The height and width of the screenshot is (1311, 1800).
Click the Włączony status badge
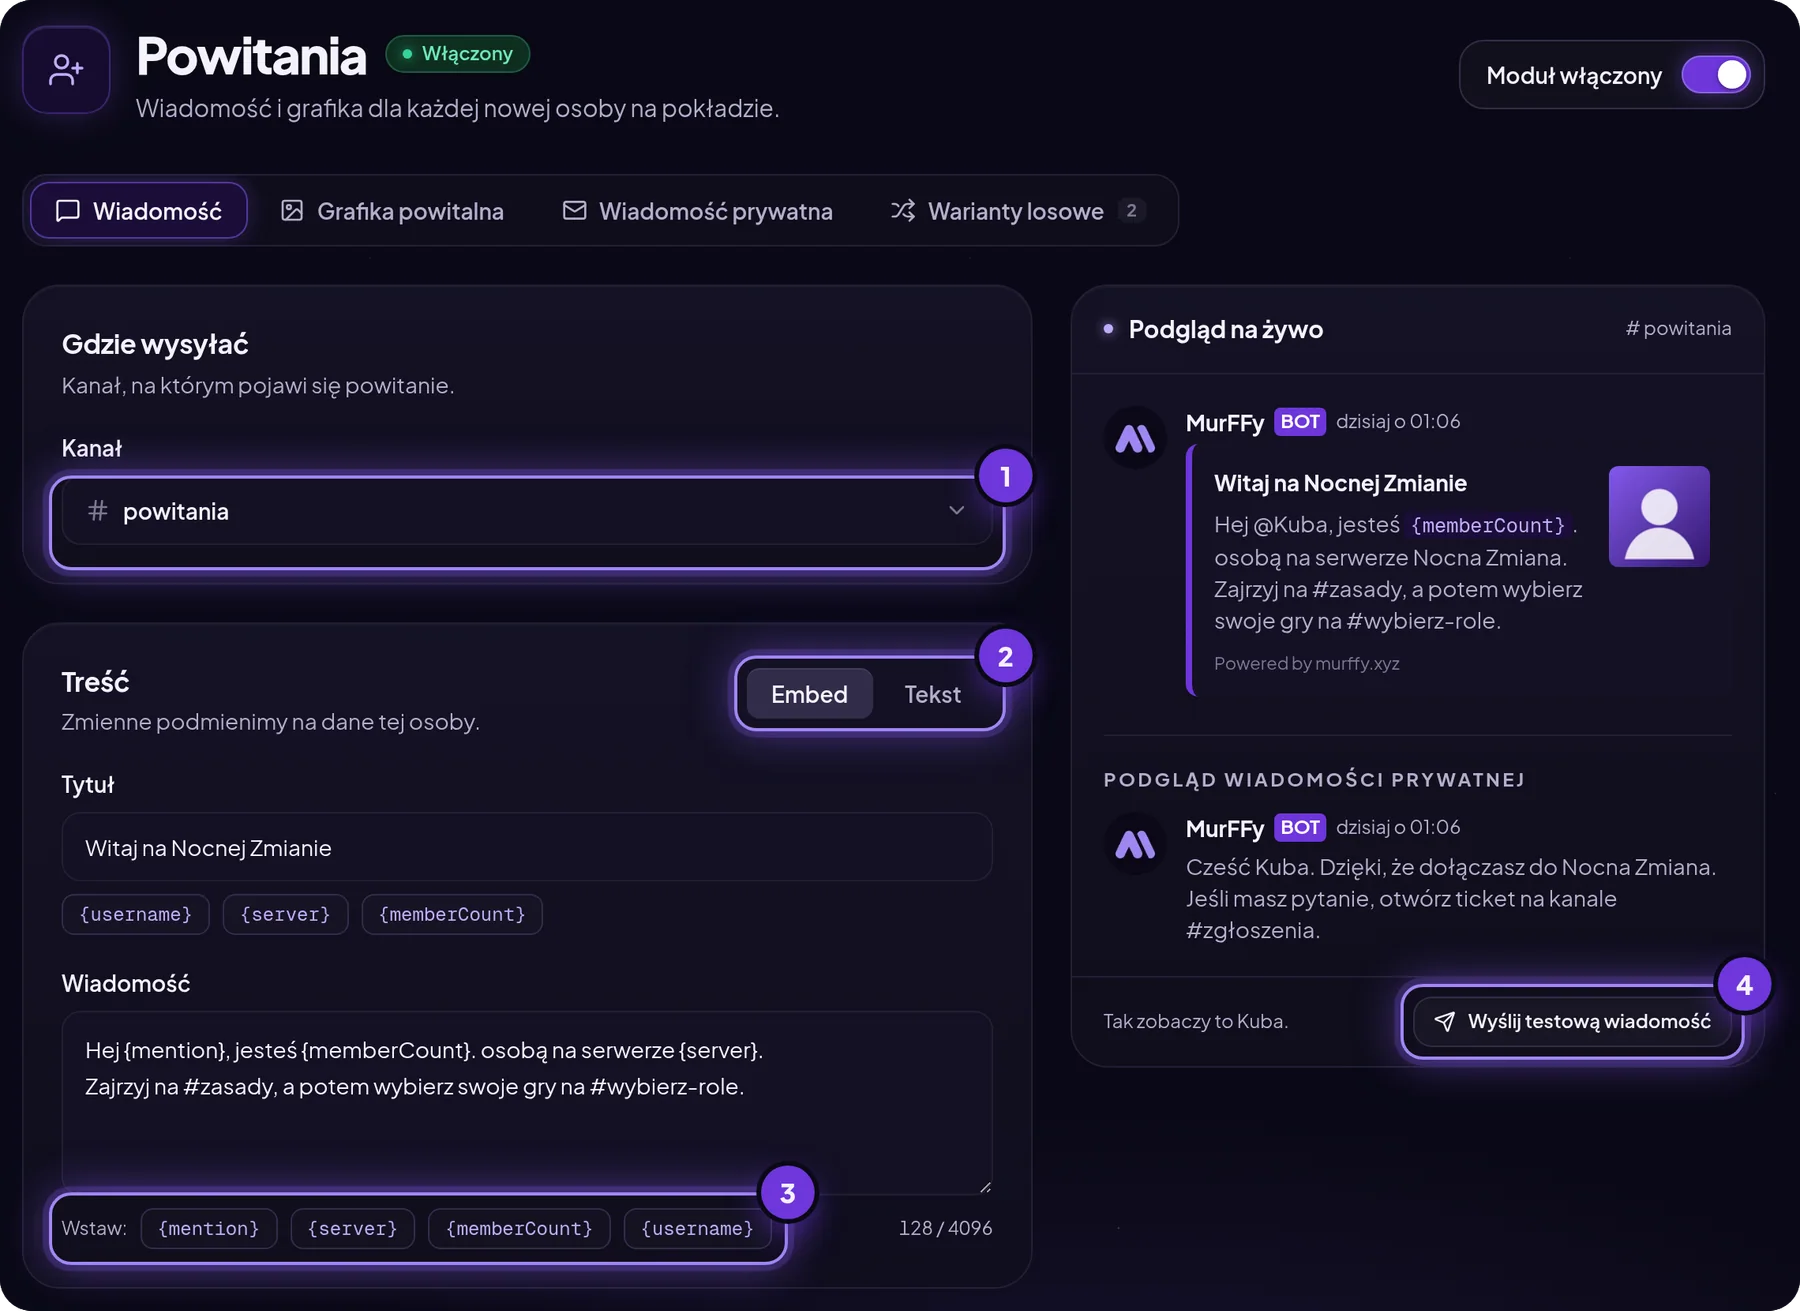coord(457,53)
